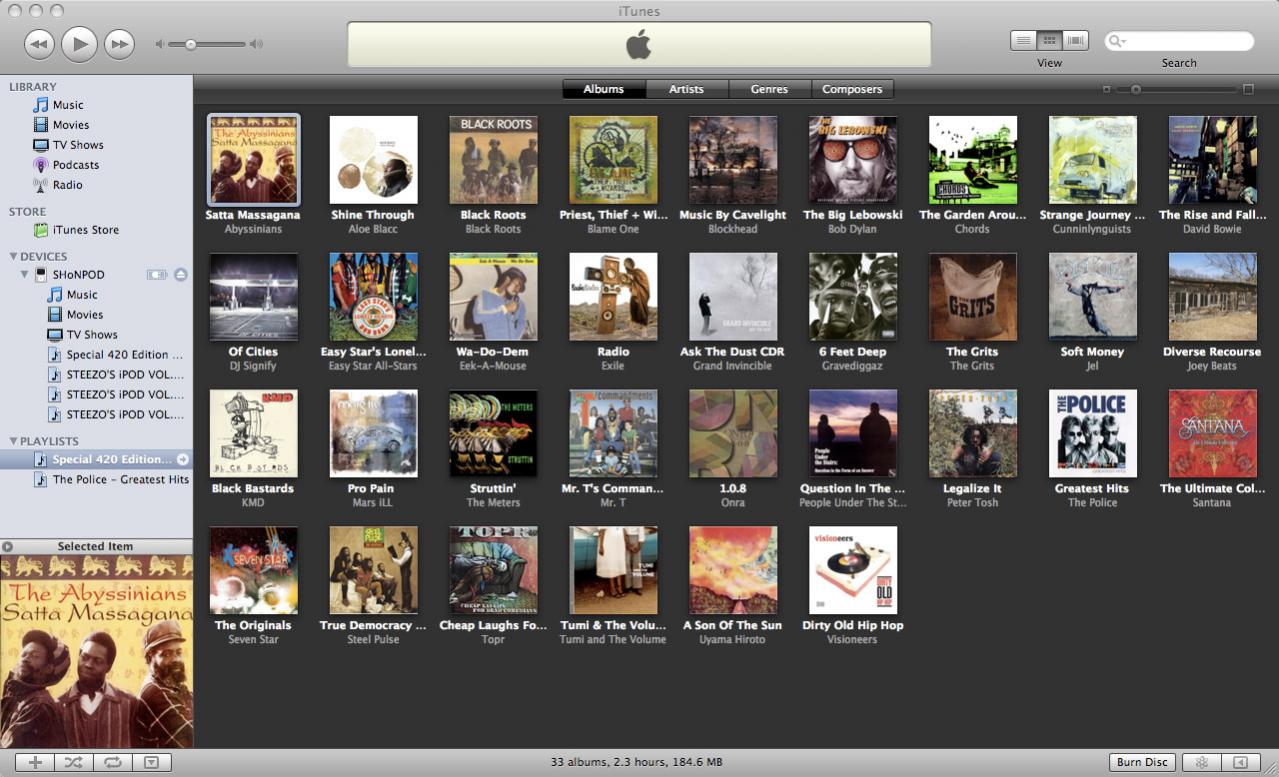The height and width of the screenshot is (777, 1279).
Task: Click the small-artwork icon beside size slider
Action: (x=1106, y=89)
